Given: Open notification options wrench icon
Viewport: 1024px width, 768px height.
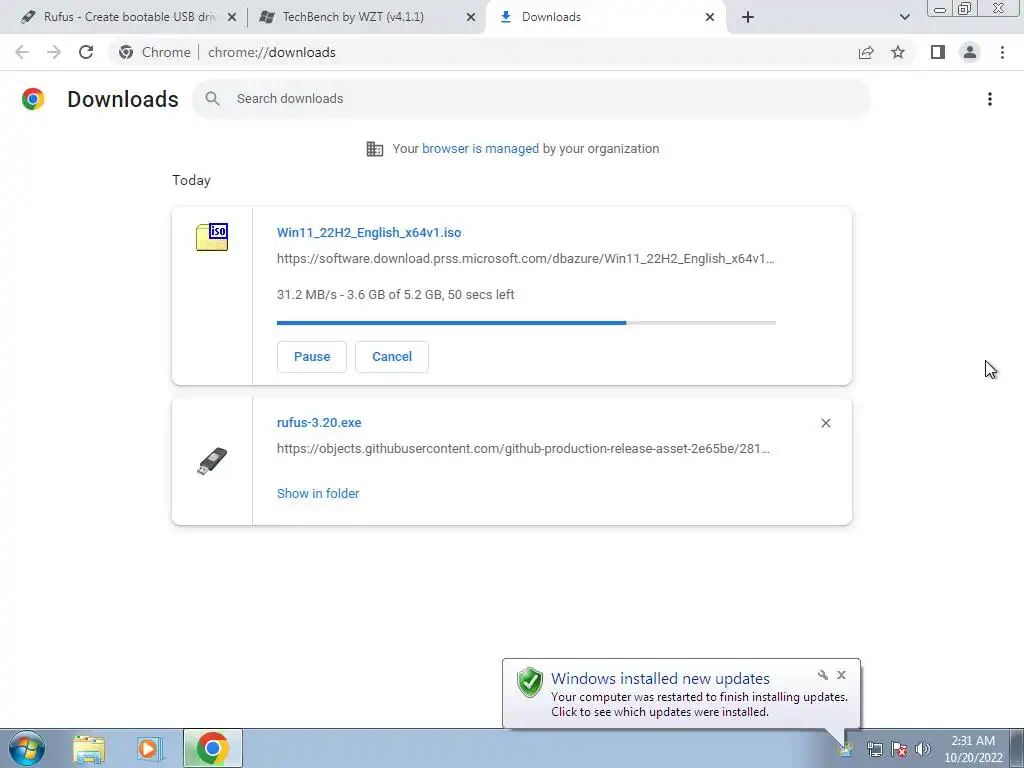Looking at the screenshot, I should [x=823, y=675].
